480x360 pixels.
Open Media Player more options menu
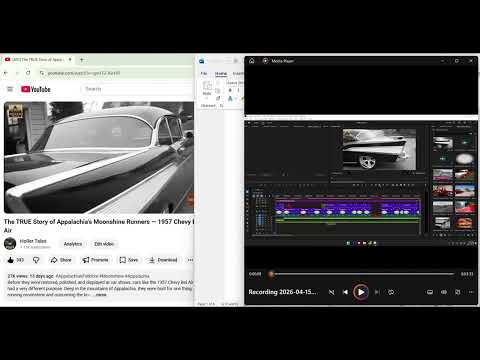(x=471, y=292)
